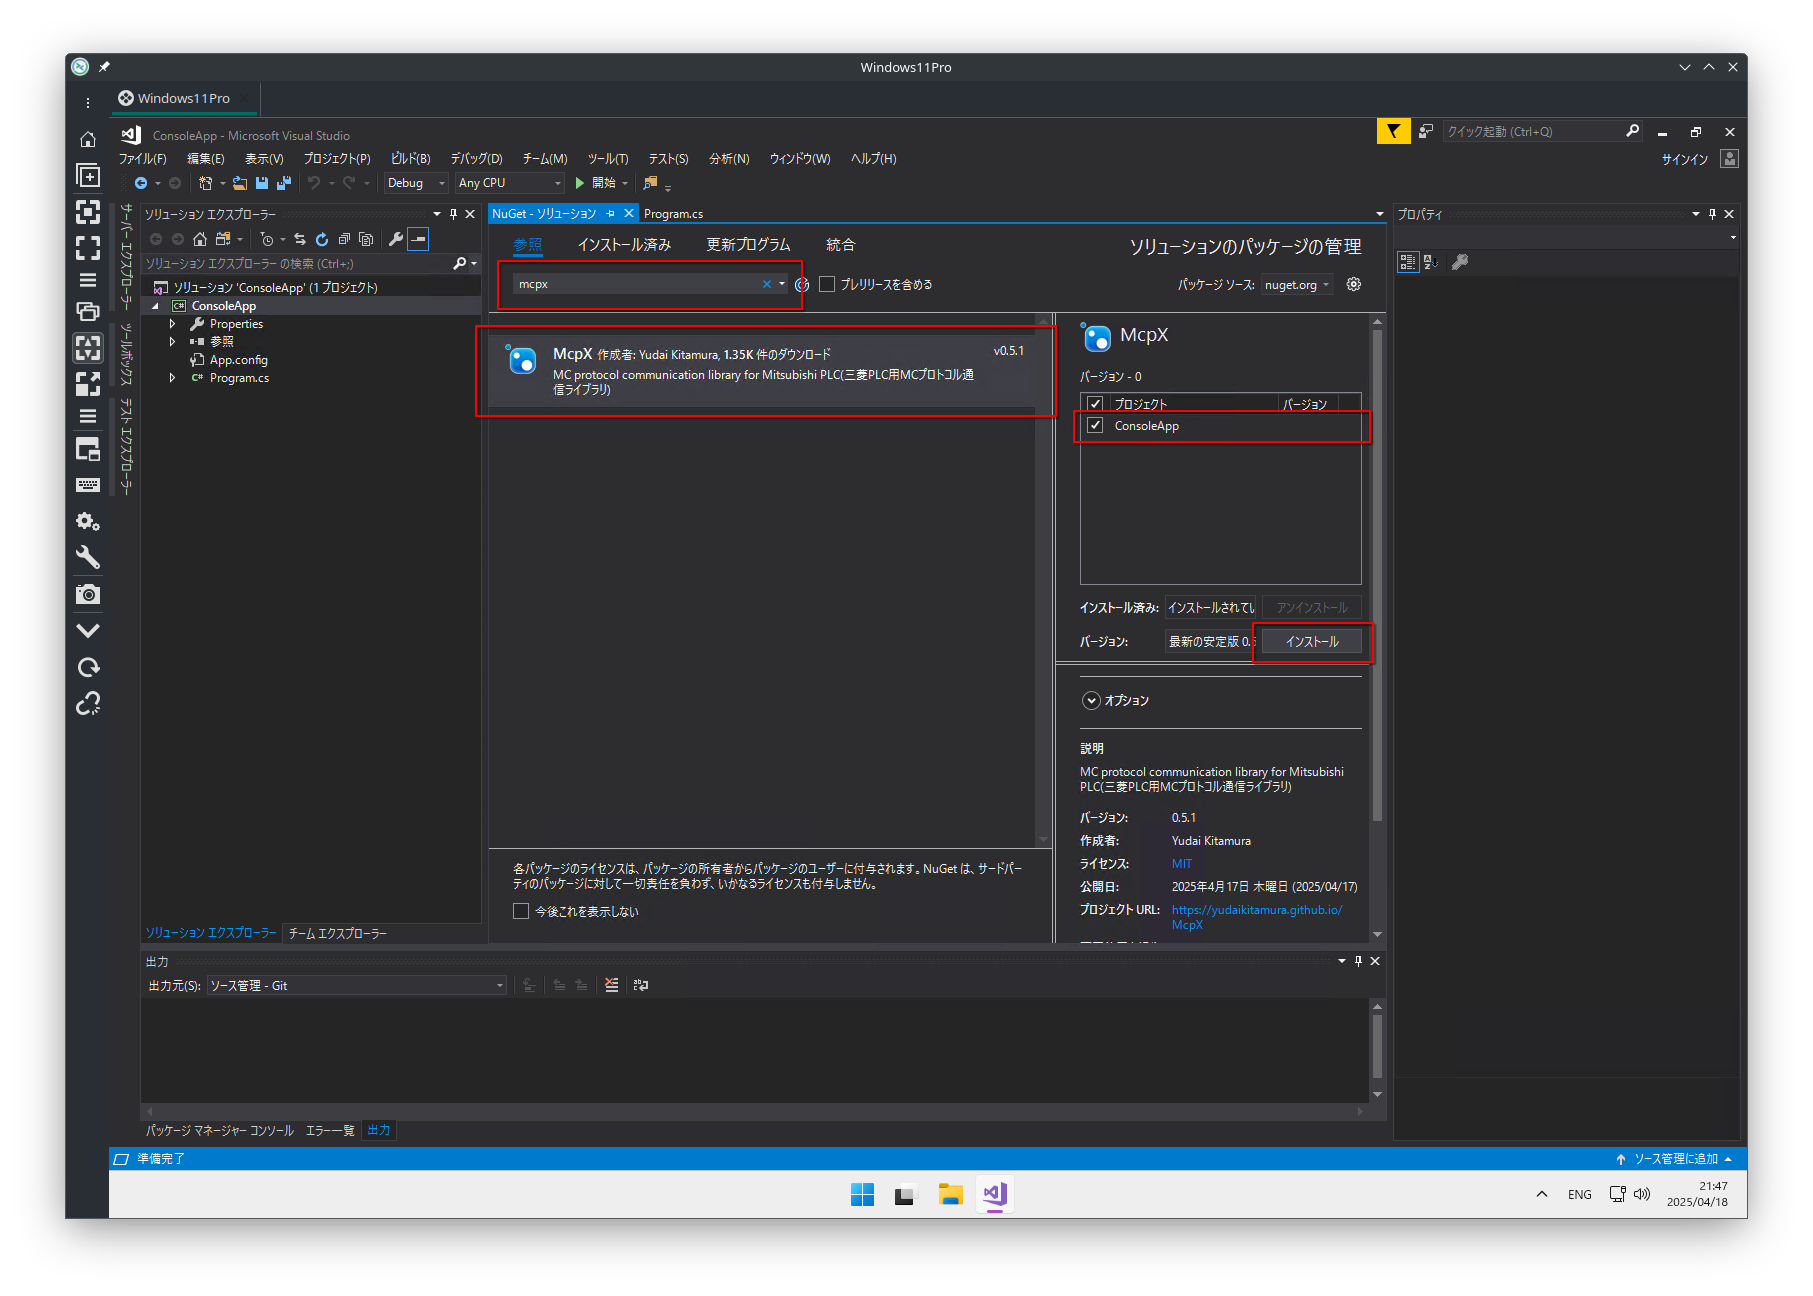Pin the NuGet Solution tab
1813x1296 pixels.
[611, 214]
